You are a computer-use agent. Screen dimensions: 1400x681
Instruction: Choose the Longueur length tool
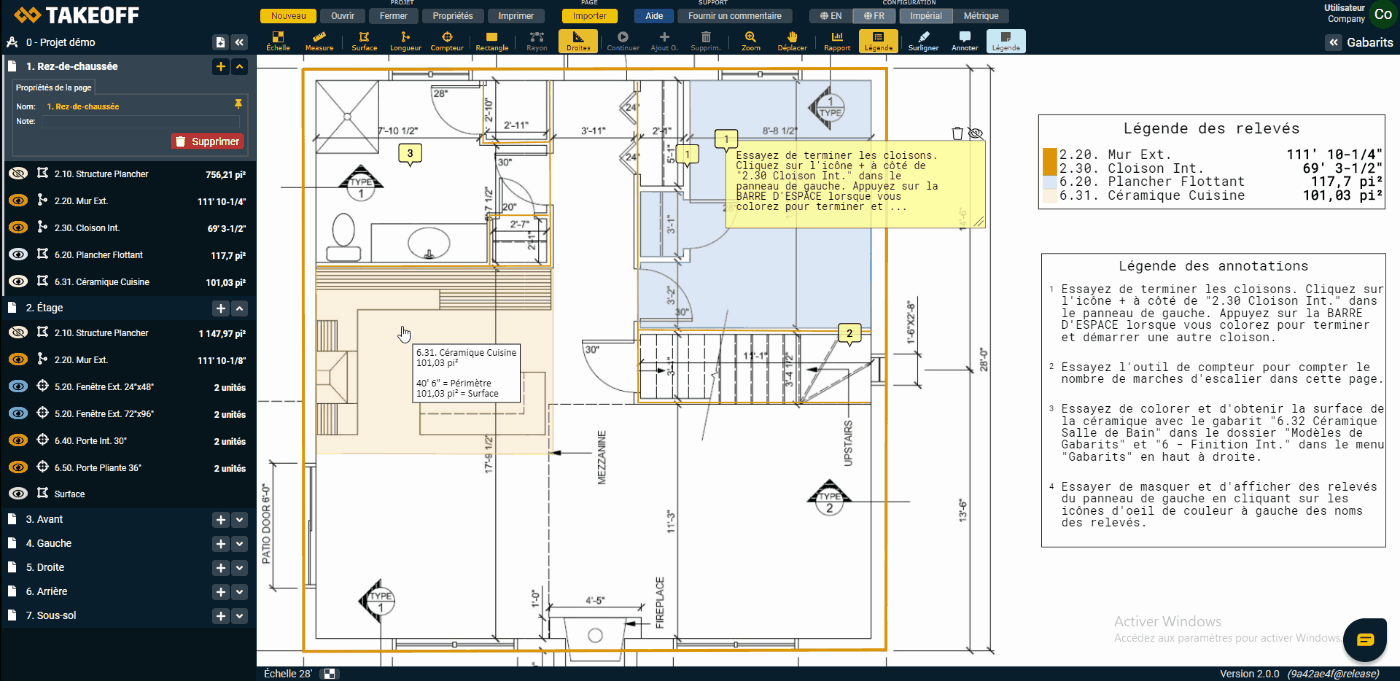(405, 41)
